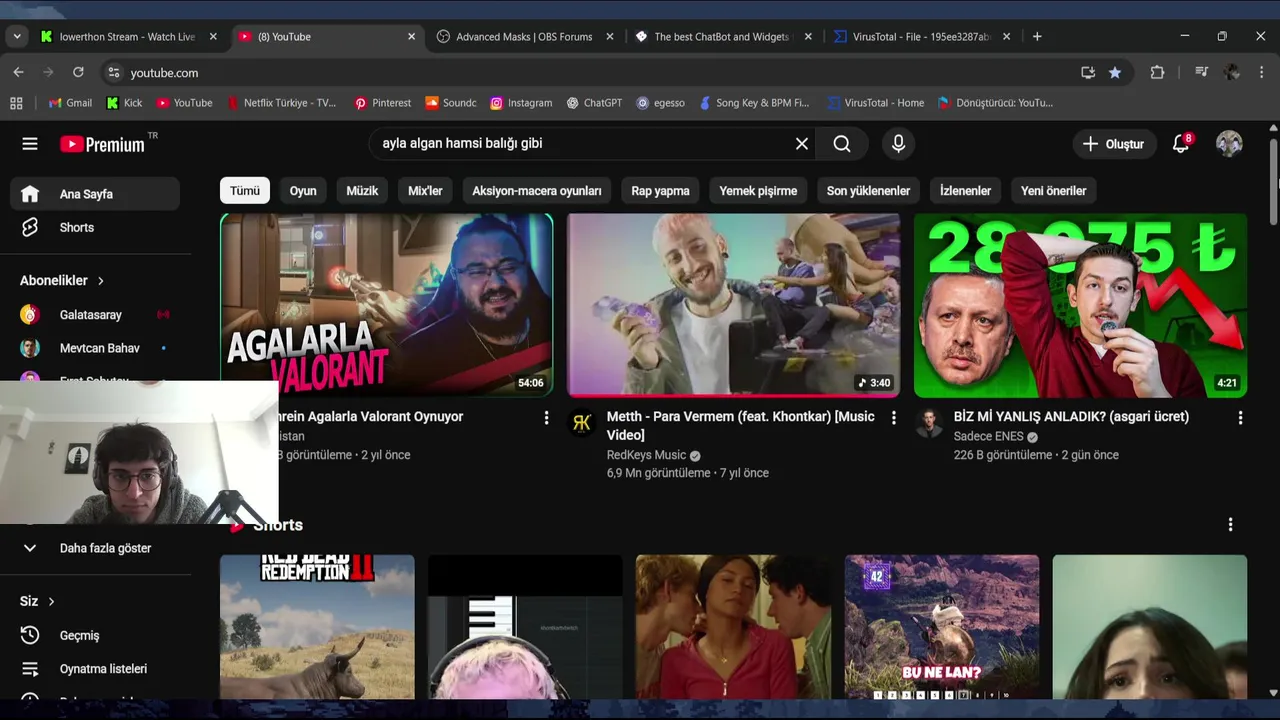This screenshot has height=720, width=1280.
Task: Open the Mevtcan Bahav subscription
Action: (95, 348)
